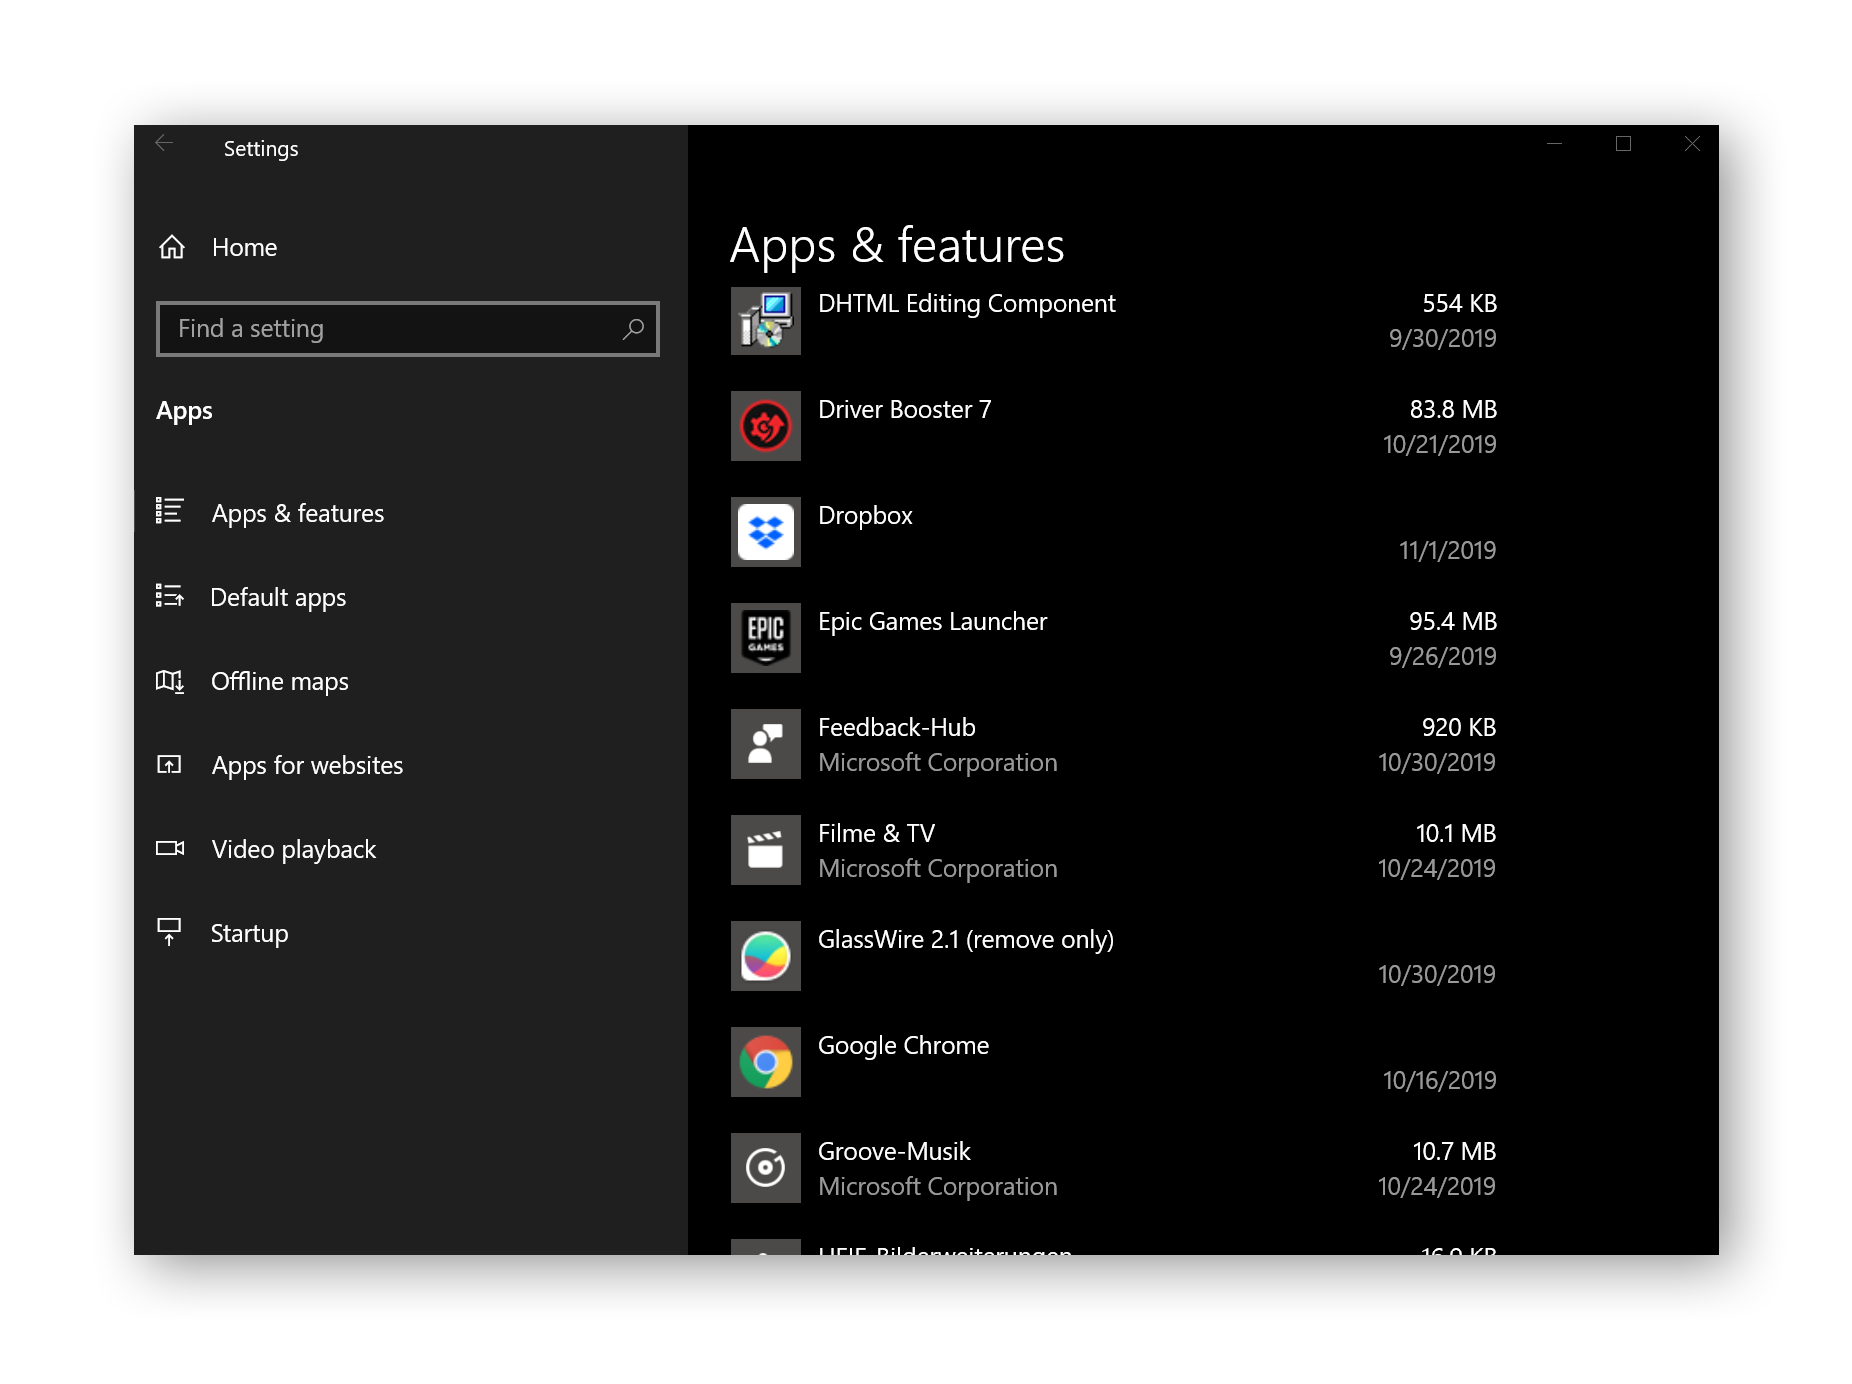1852x1384 pixels.
Task: Select Apps & features in sidebar
Action: point(297,513)
